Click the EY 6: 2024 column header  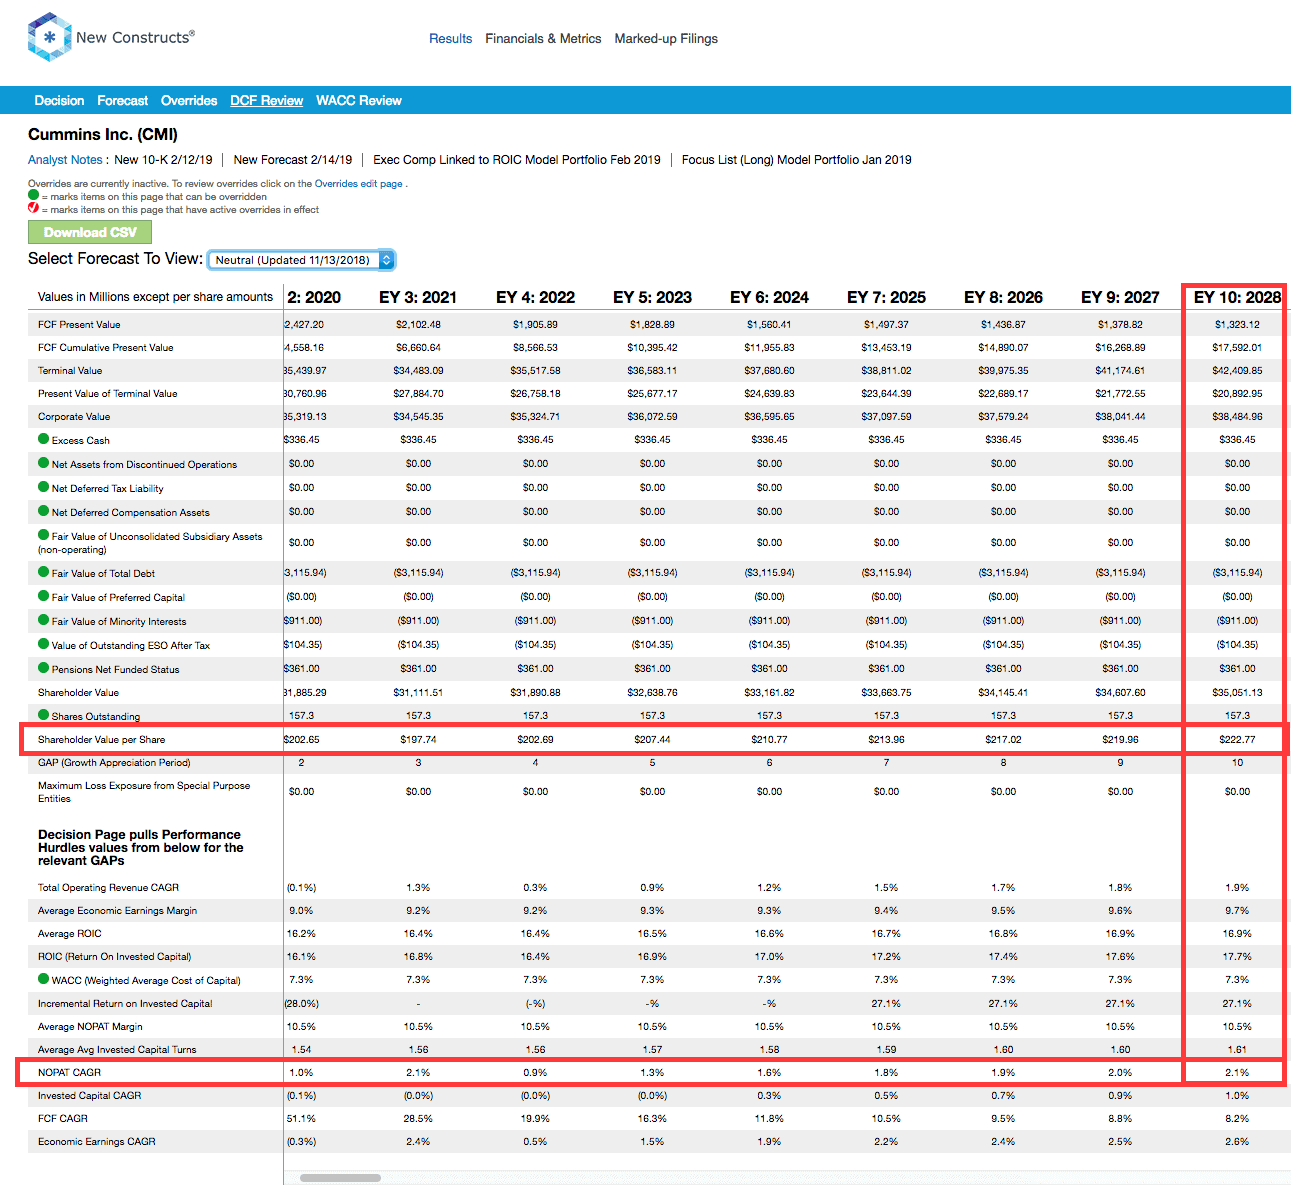(769, 297)
